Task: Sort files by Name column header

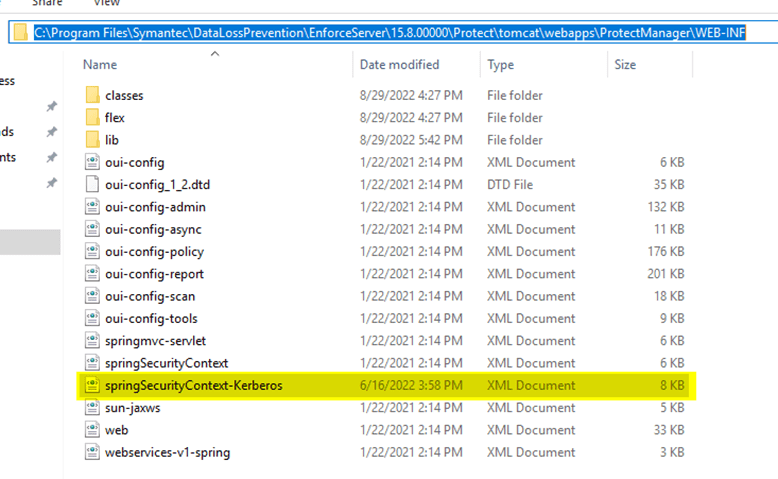Action: tap(100, 65)
